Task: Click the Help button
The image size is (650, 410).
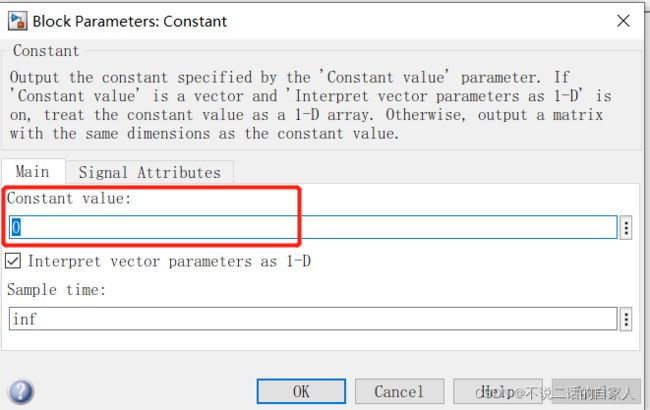Action: coord(497,391)
